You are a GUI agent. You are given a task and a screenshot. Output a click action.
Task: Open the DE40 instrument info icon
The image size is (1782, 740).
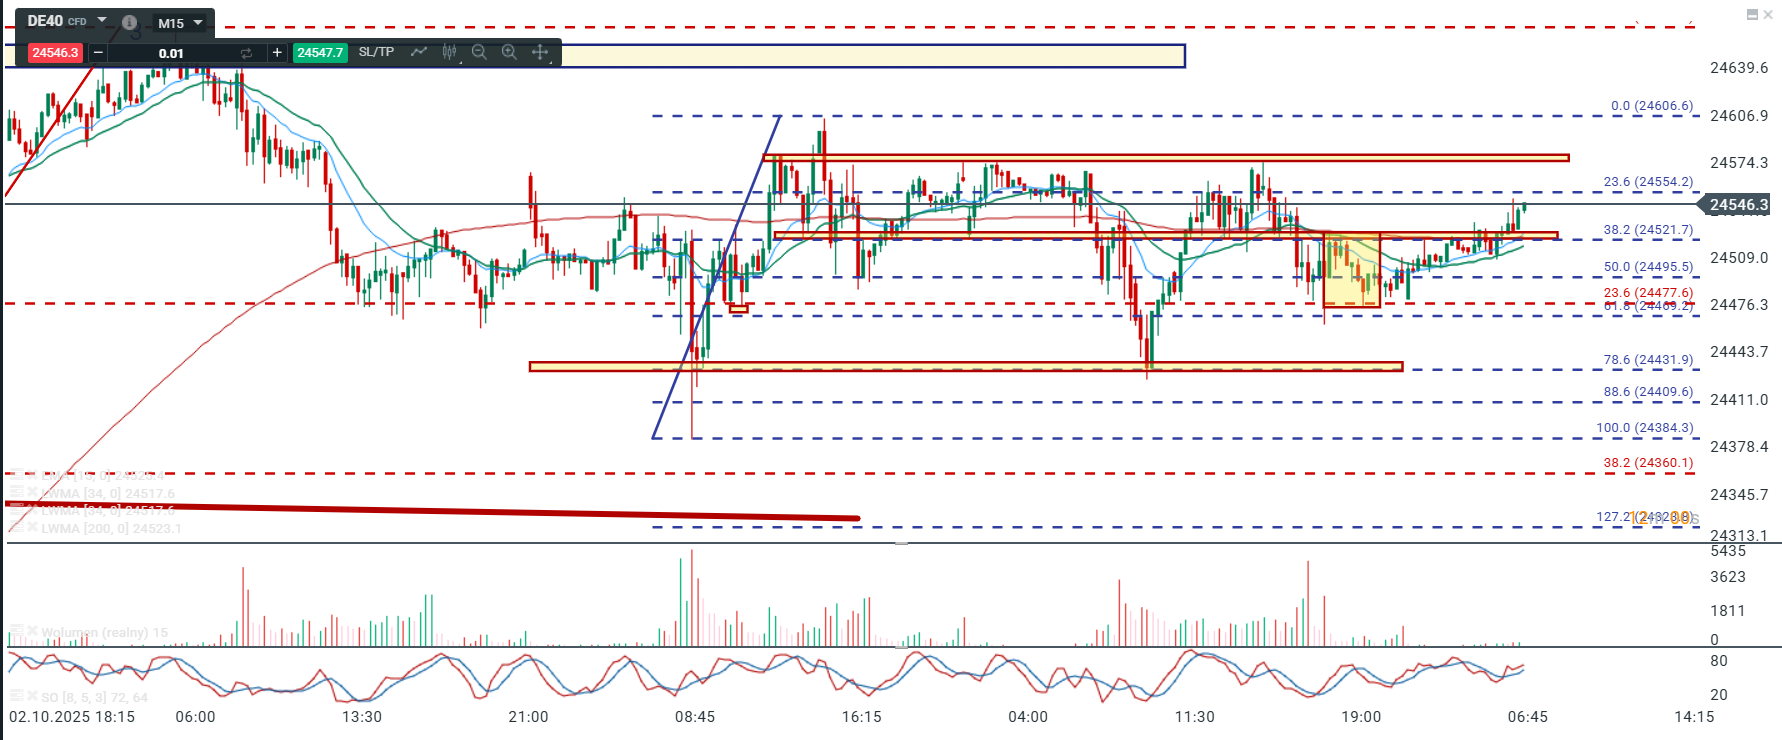129,22
